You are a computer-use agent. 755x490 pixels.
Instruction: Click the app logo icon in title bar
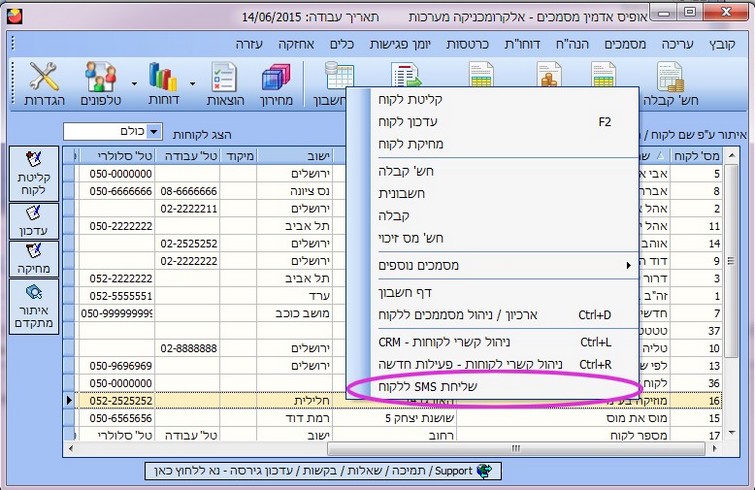point(14,16)
